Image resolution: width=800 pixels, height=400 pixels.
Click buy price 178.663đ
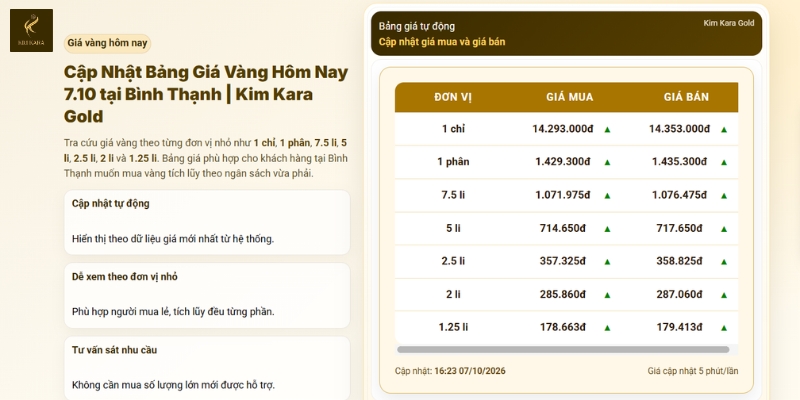pyautogui.click(x=563, y=327)
